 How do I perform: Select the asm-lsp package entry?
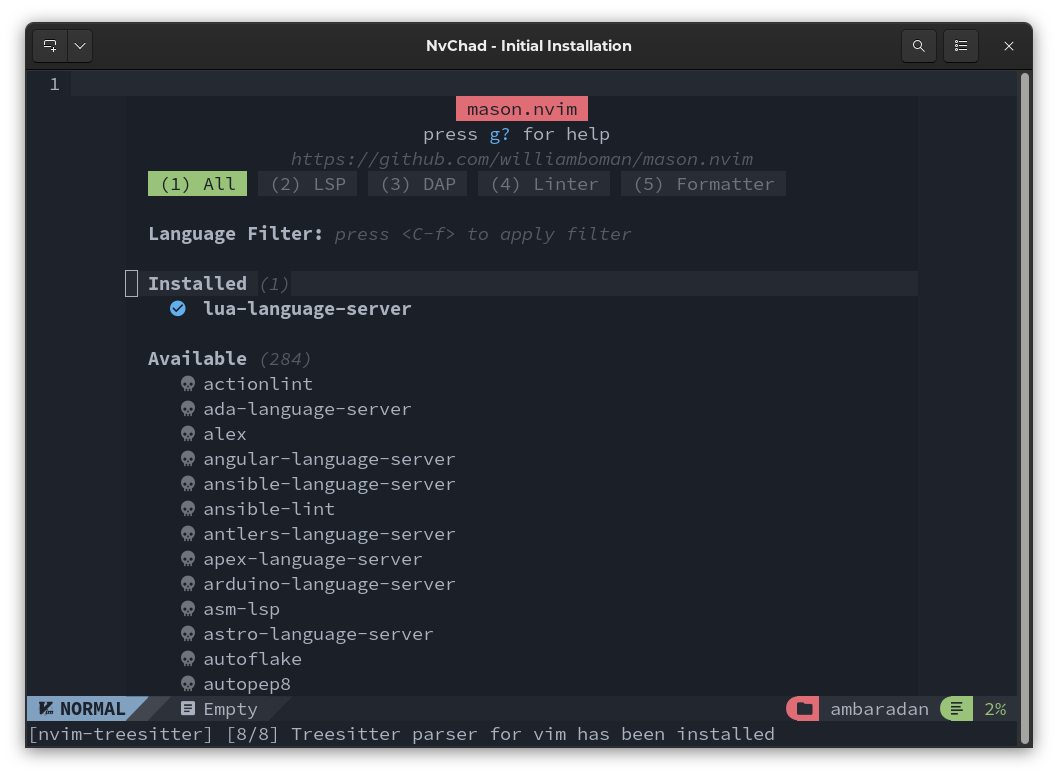(x=241, y=609)
